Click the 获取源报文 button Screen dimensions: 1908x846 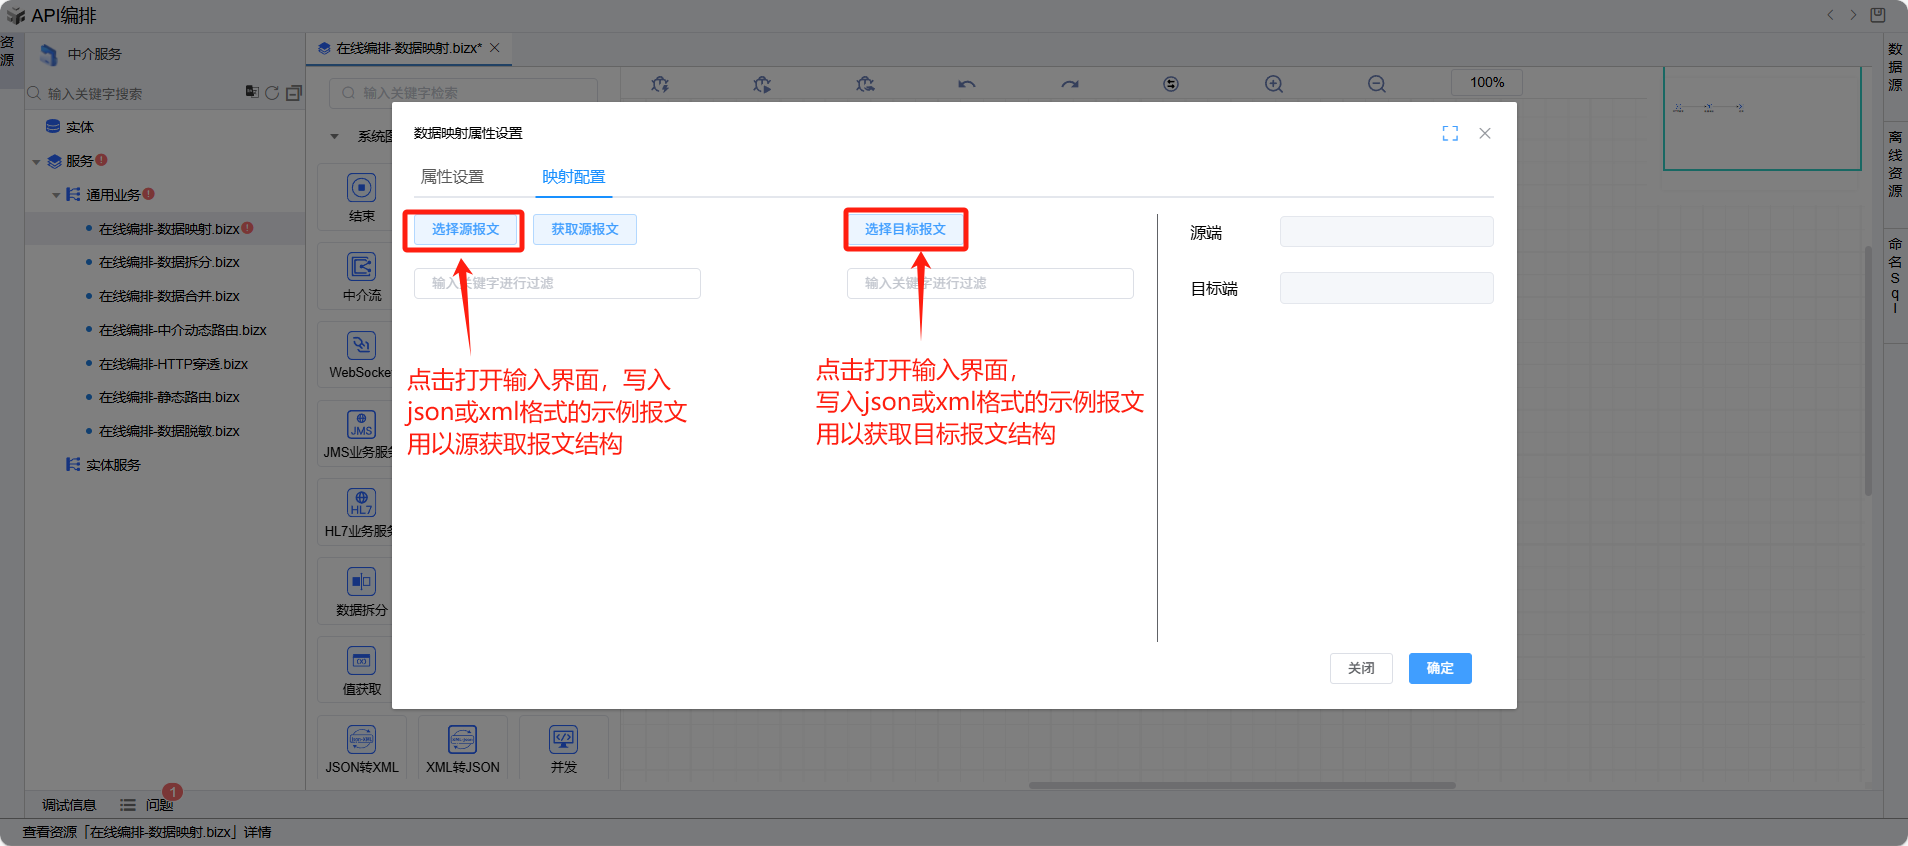pyautogui.click(x=584, y=230)
